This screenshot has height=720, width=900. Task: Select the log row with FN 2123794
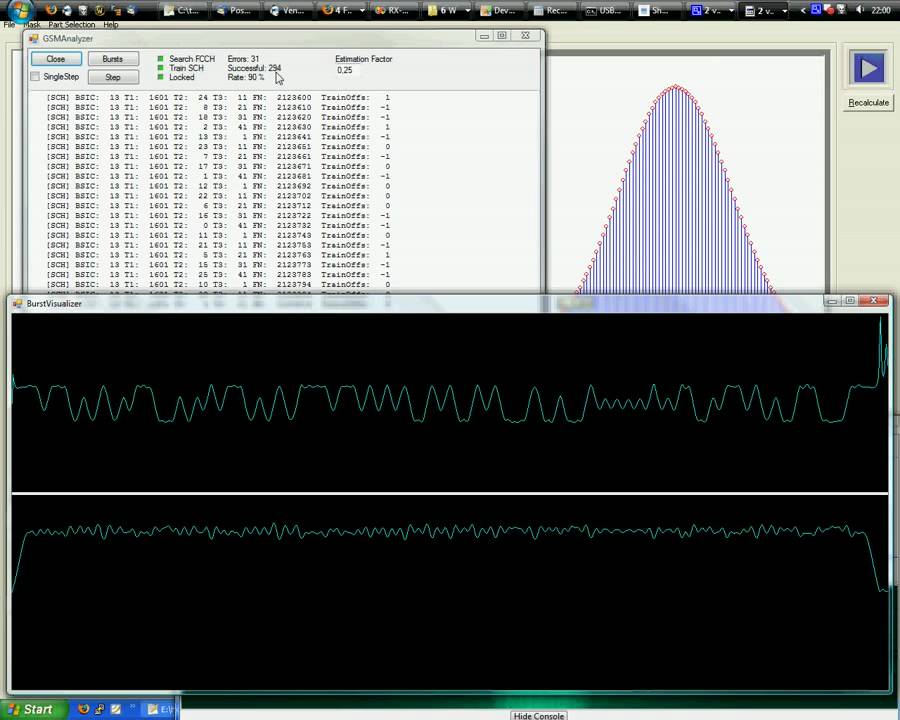(x=218, y=284)
